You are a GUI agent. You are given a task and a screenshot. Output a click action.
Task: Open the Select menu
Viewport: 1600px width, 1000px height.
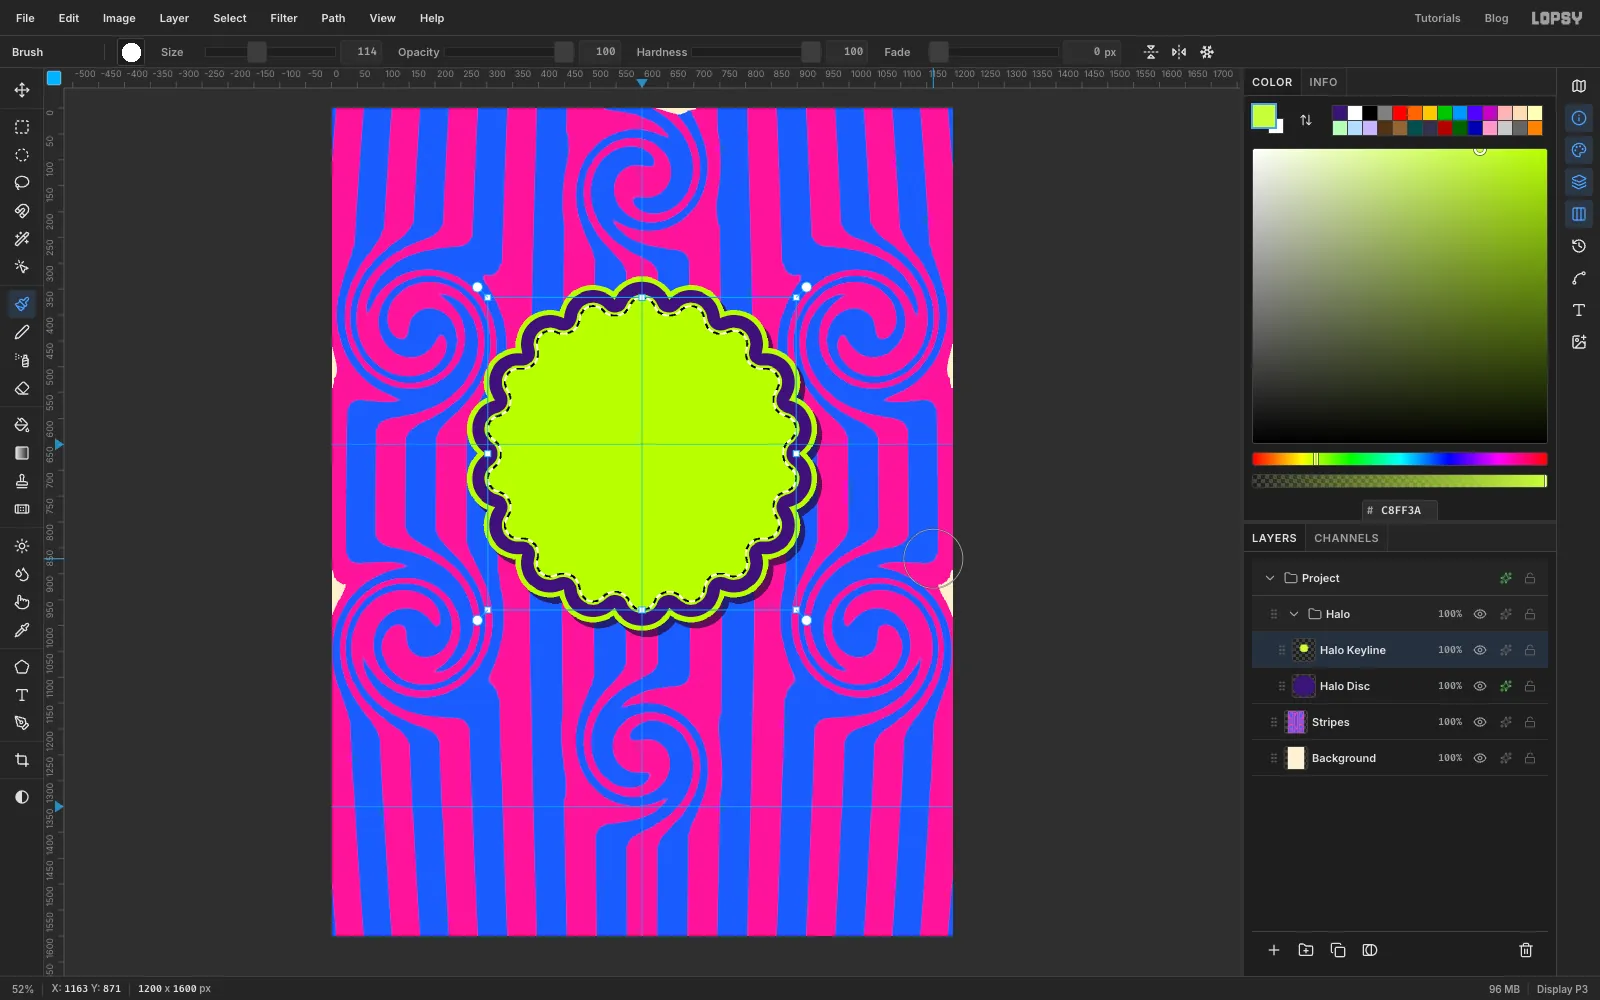[230, 18]
